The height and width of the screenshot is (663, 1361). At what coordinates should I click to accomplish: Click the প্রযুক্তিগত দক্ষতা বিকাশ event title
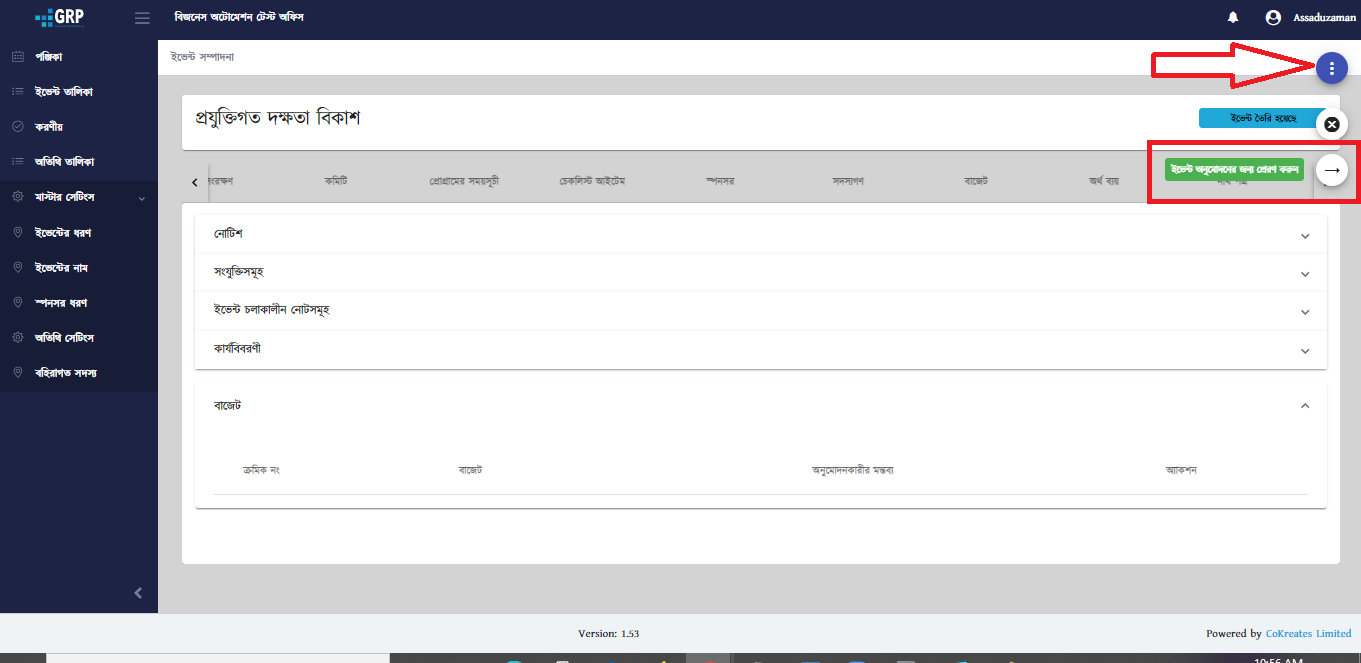coord(277,118)
